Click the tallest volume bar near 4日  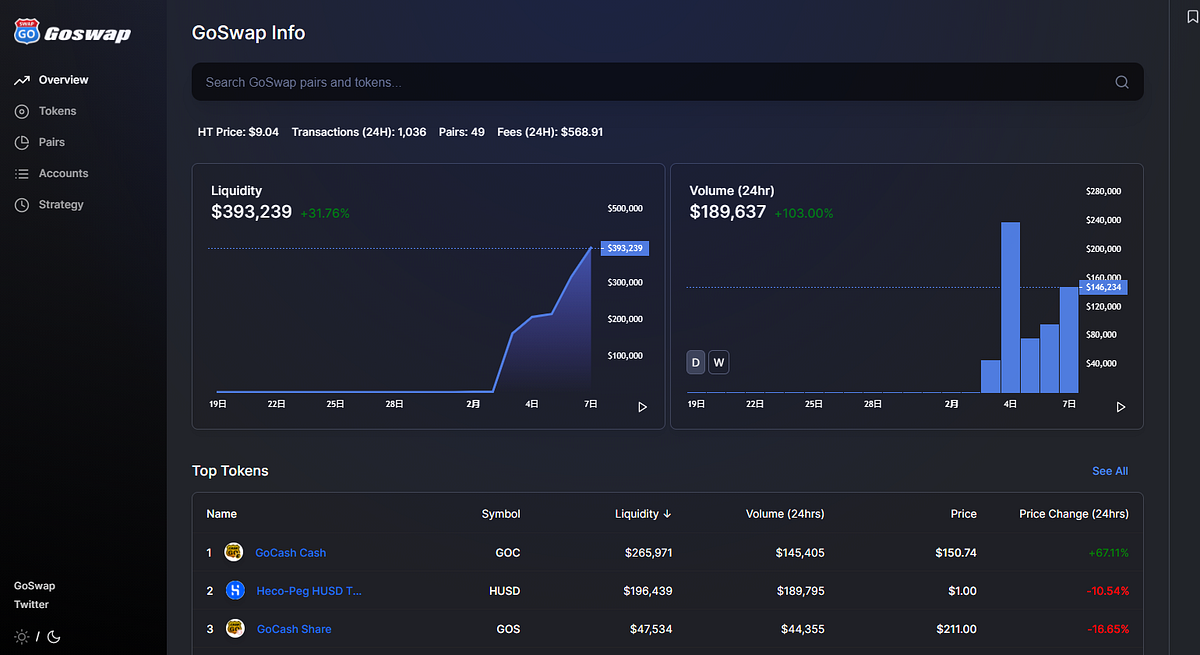pos(1010,307)
